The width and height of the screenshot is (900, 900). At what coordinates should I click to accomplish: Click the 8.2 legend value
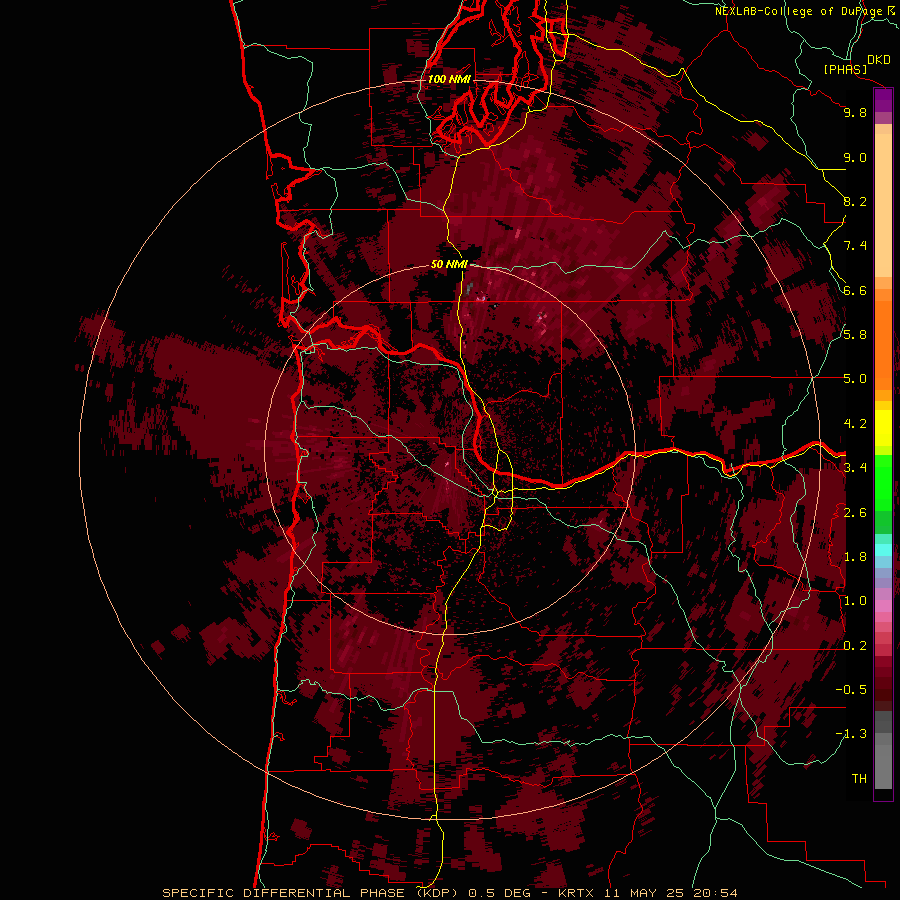855,201
